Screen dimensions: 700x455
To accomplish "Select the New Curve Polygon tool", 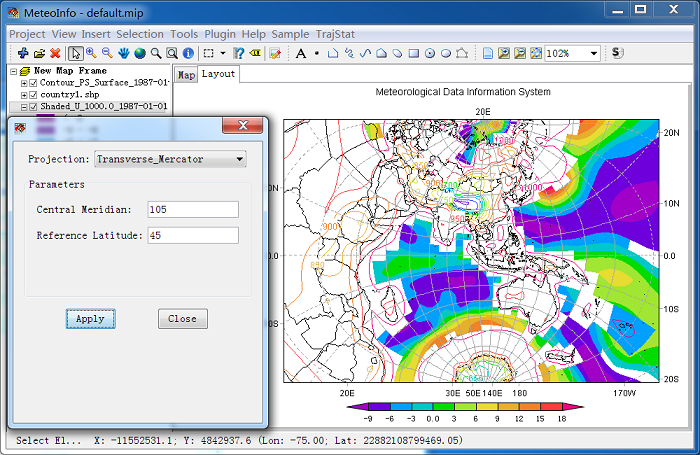I will [397, 54].
